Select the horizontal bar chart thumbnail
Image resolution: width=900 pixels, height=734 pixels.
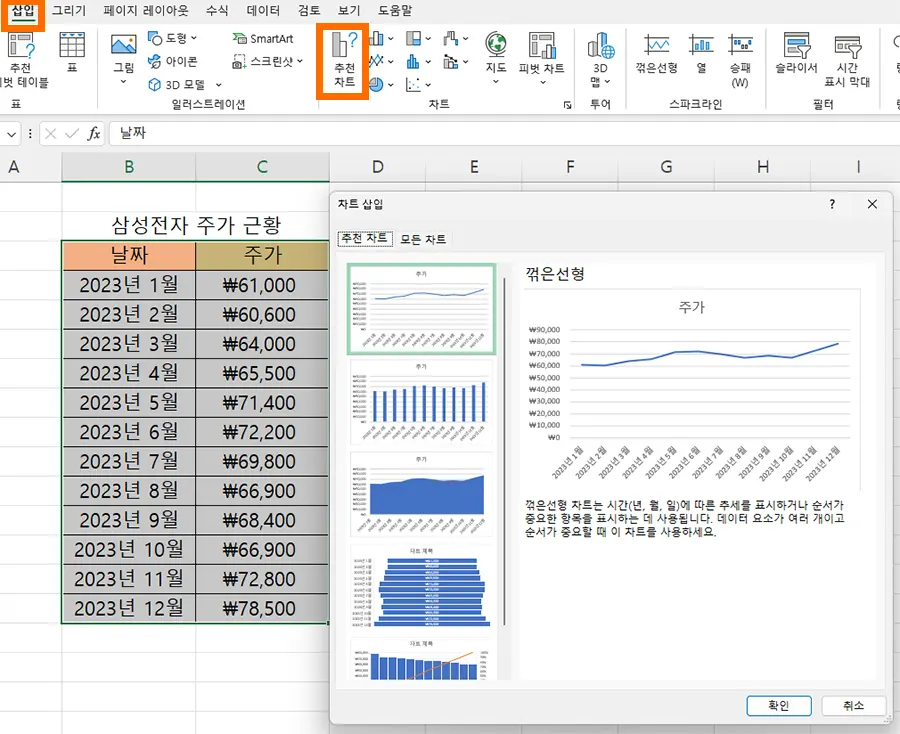pyautogui.click(x=421, y=587)
